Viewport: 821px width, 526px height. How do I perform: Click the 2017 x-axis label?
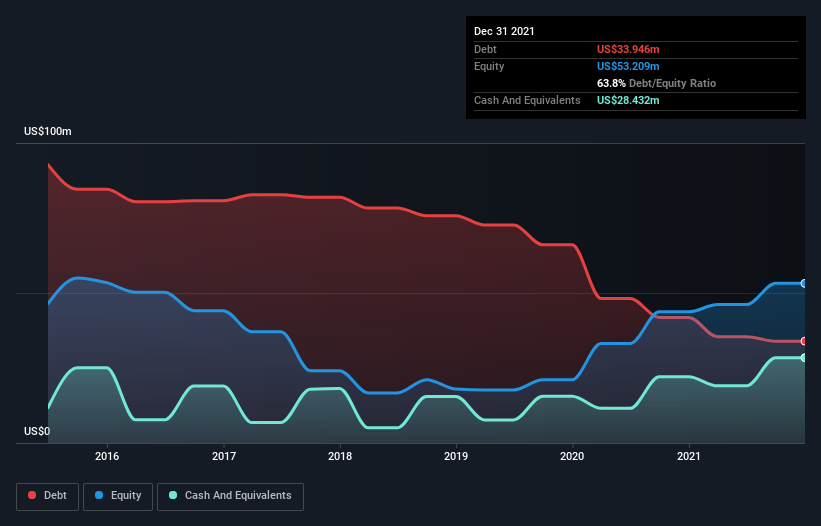[224, 456]
